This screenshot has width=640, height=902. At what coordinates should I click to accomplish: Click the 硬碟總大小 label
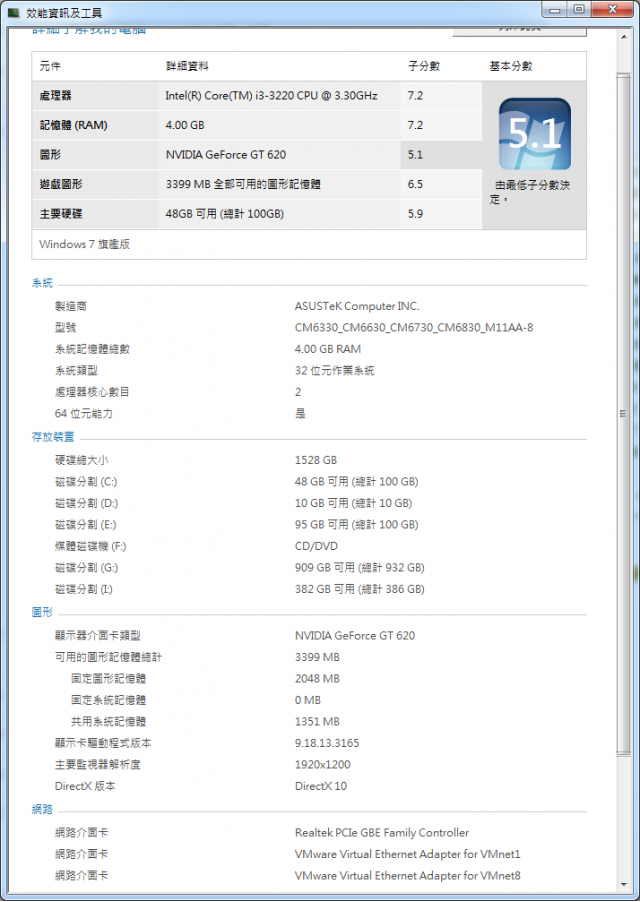[82, 460]
